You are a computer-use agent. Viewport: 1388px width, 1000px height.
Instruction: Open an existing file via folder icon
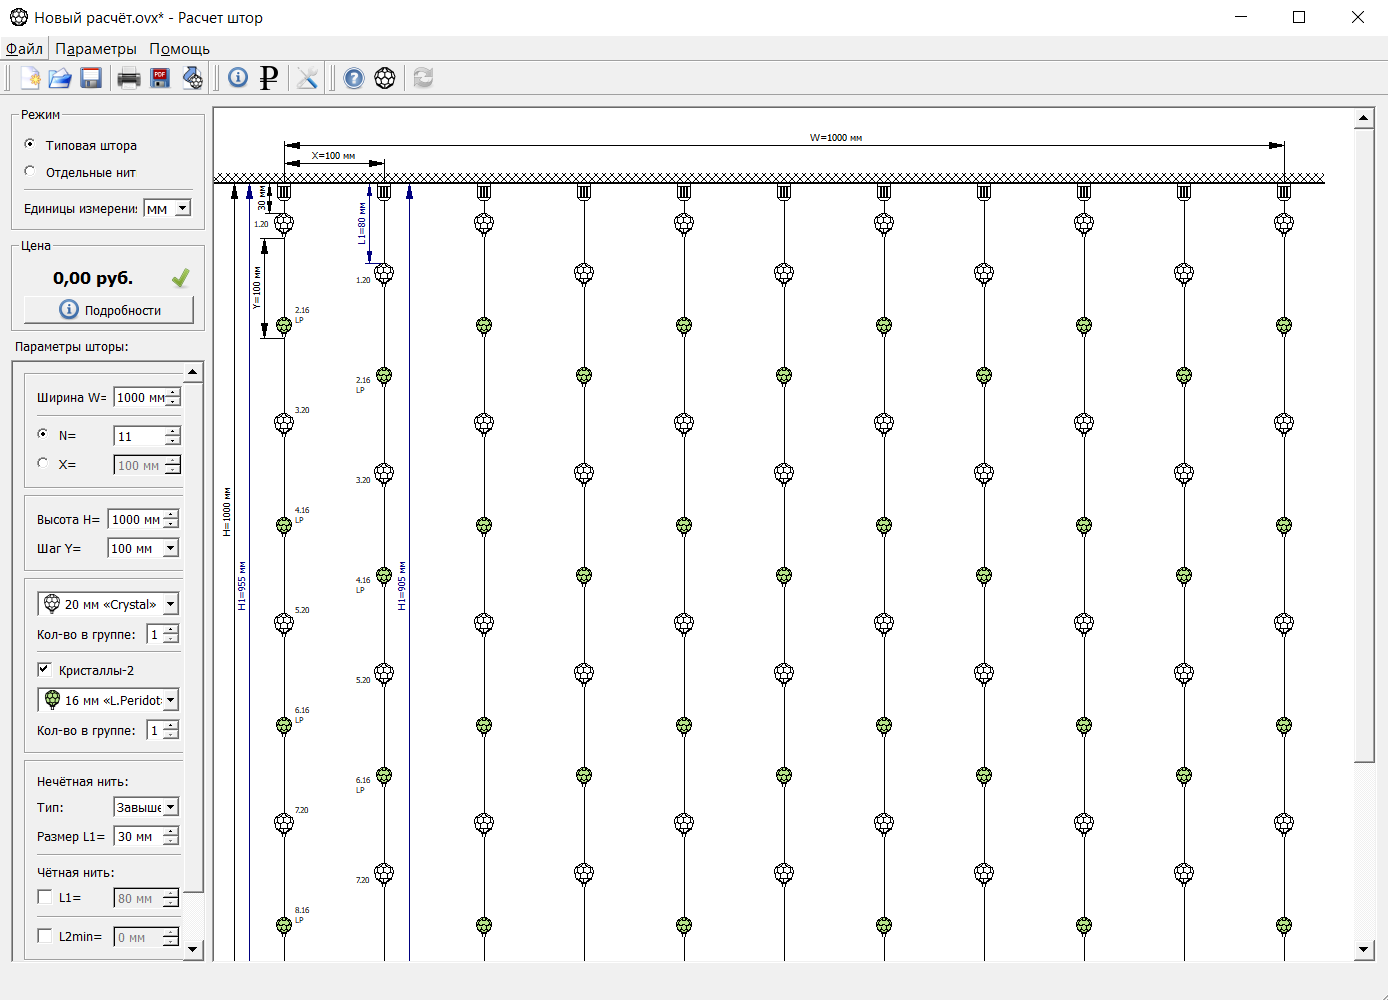[60, 78]
